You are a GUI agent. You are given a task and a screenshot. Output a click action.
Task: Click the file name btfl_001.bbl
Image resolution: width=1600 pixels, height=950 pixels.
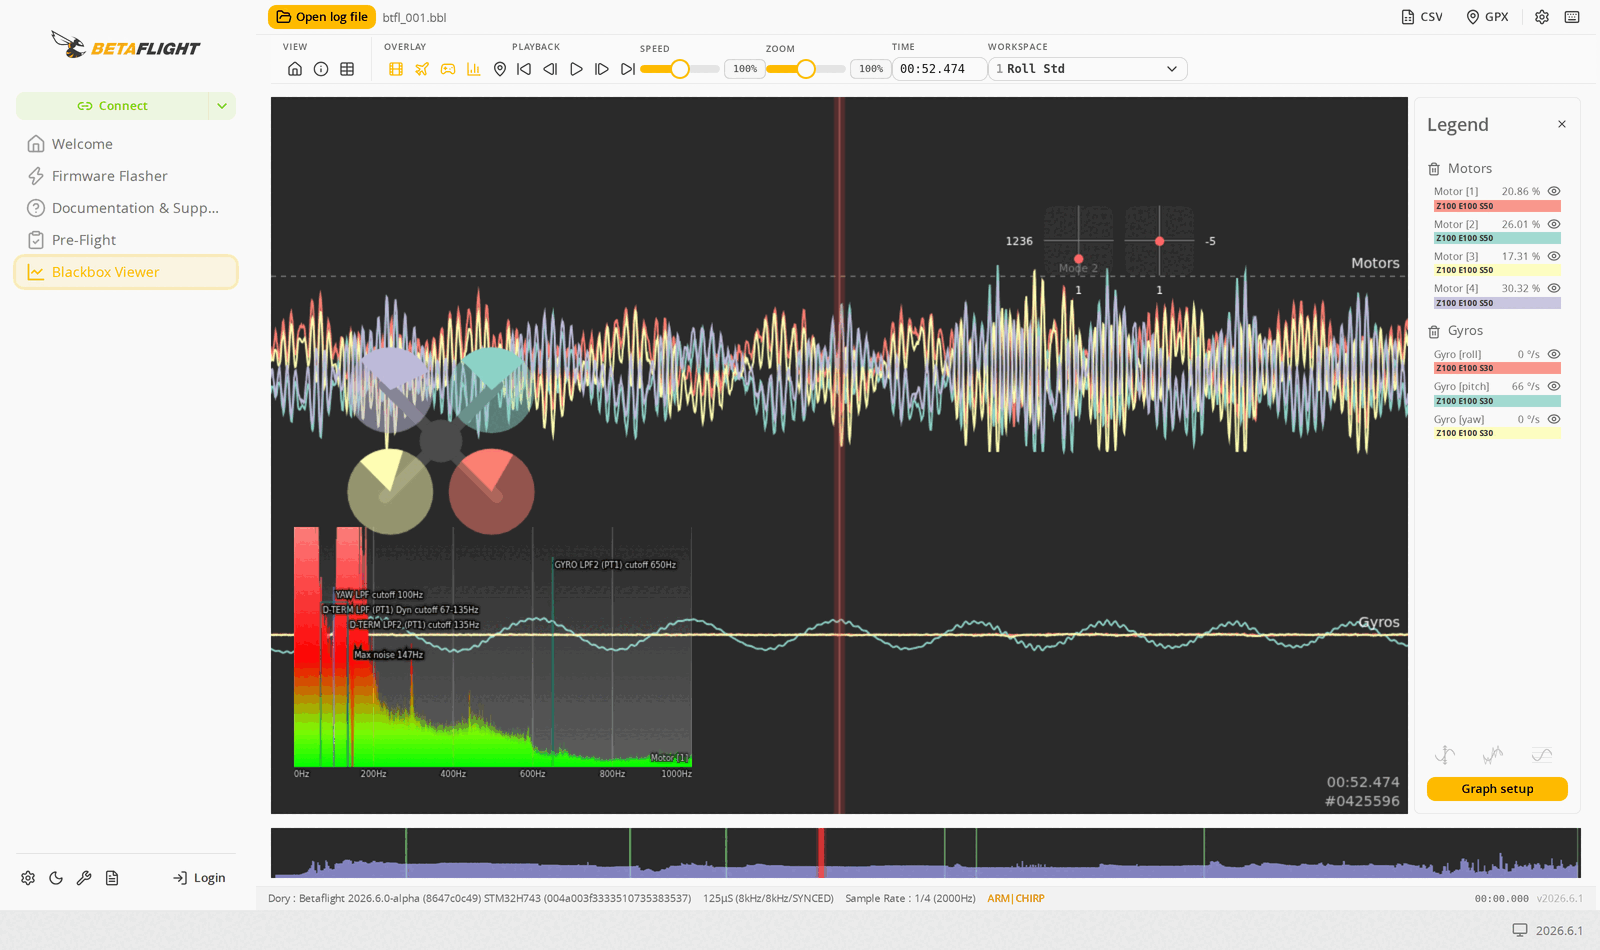point(414,18)
